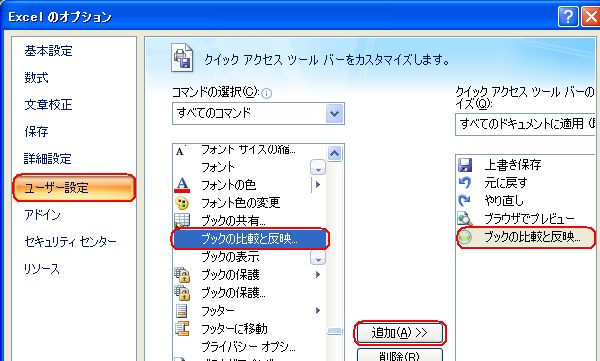Open the すべてのドキュメントに適用 dropdown

click(x=525, y=124)
